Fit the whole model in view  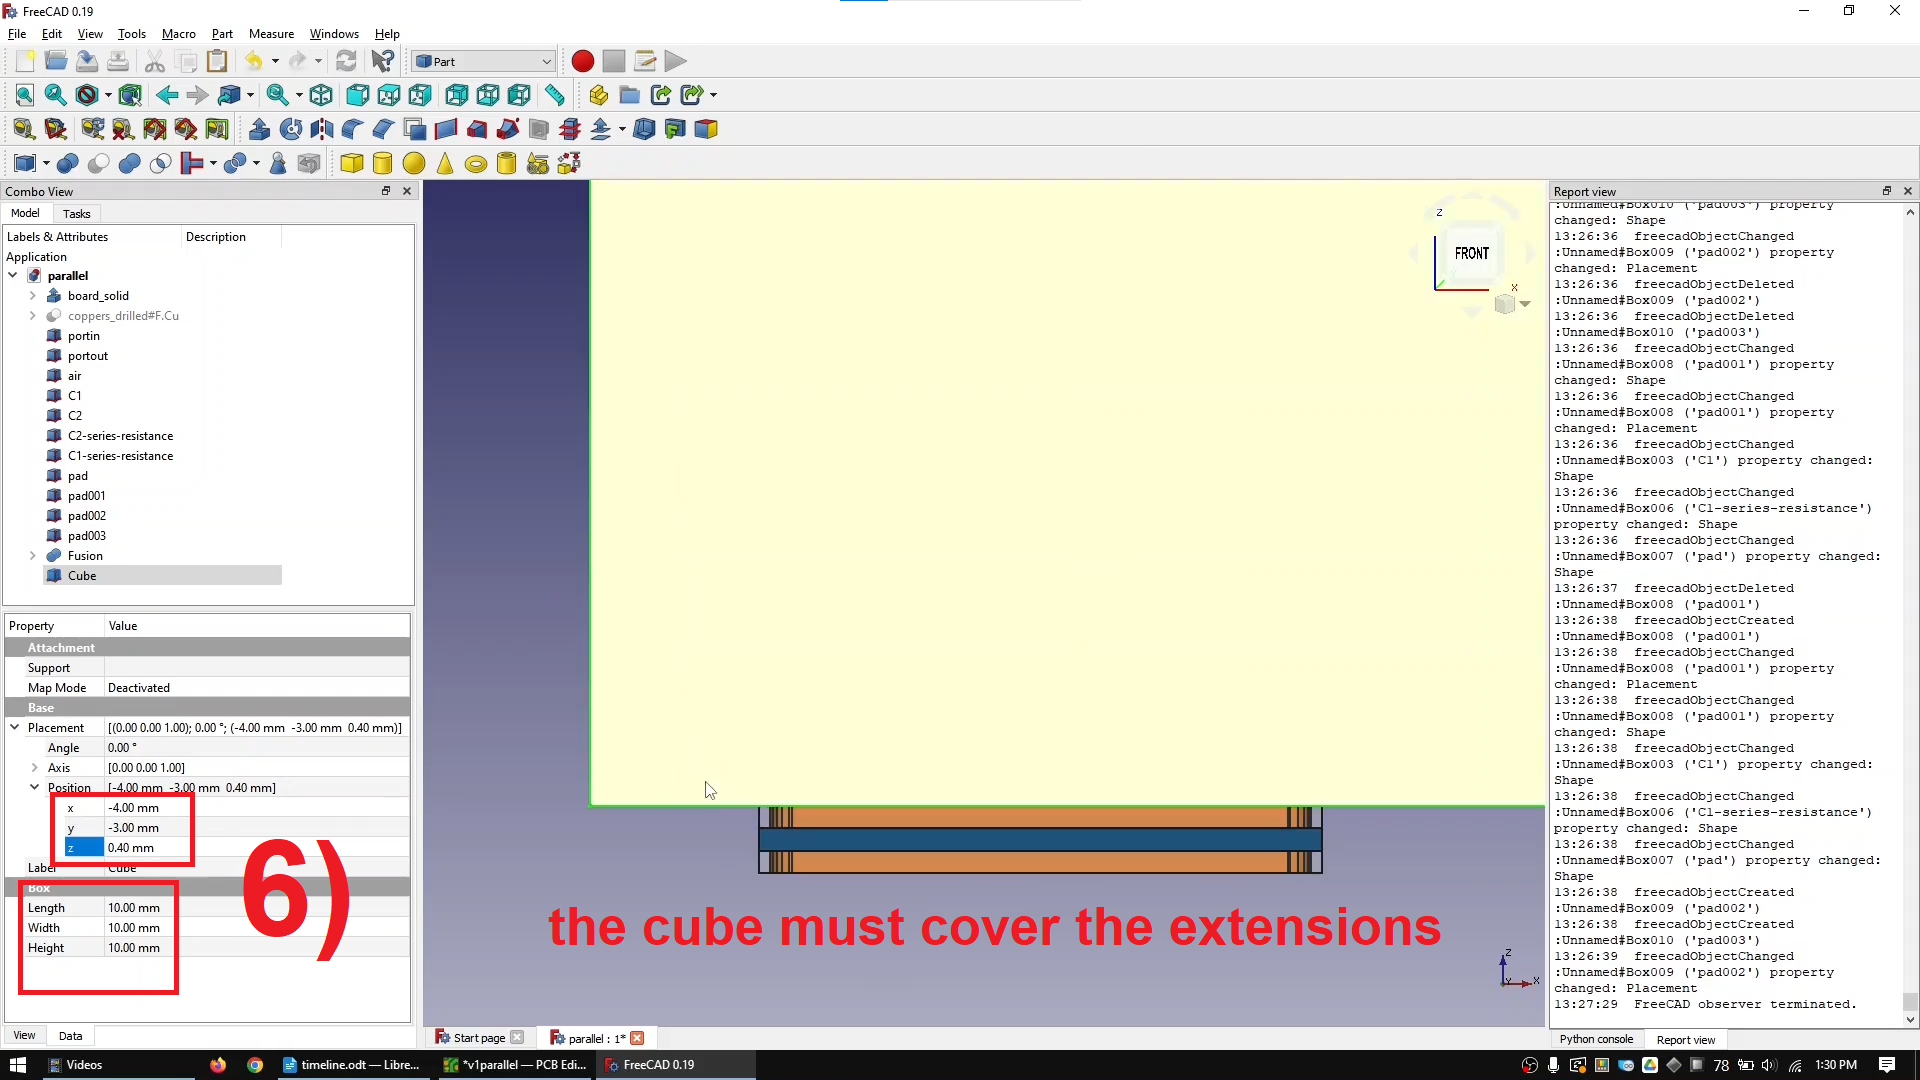(x=24, y=95)
